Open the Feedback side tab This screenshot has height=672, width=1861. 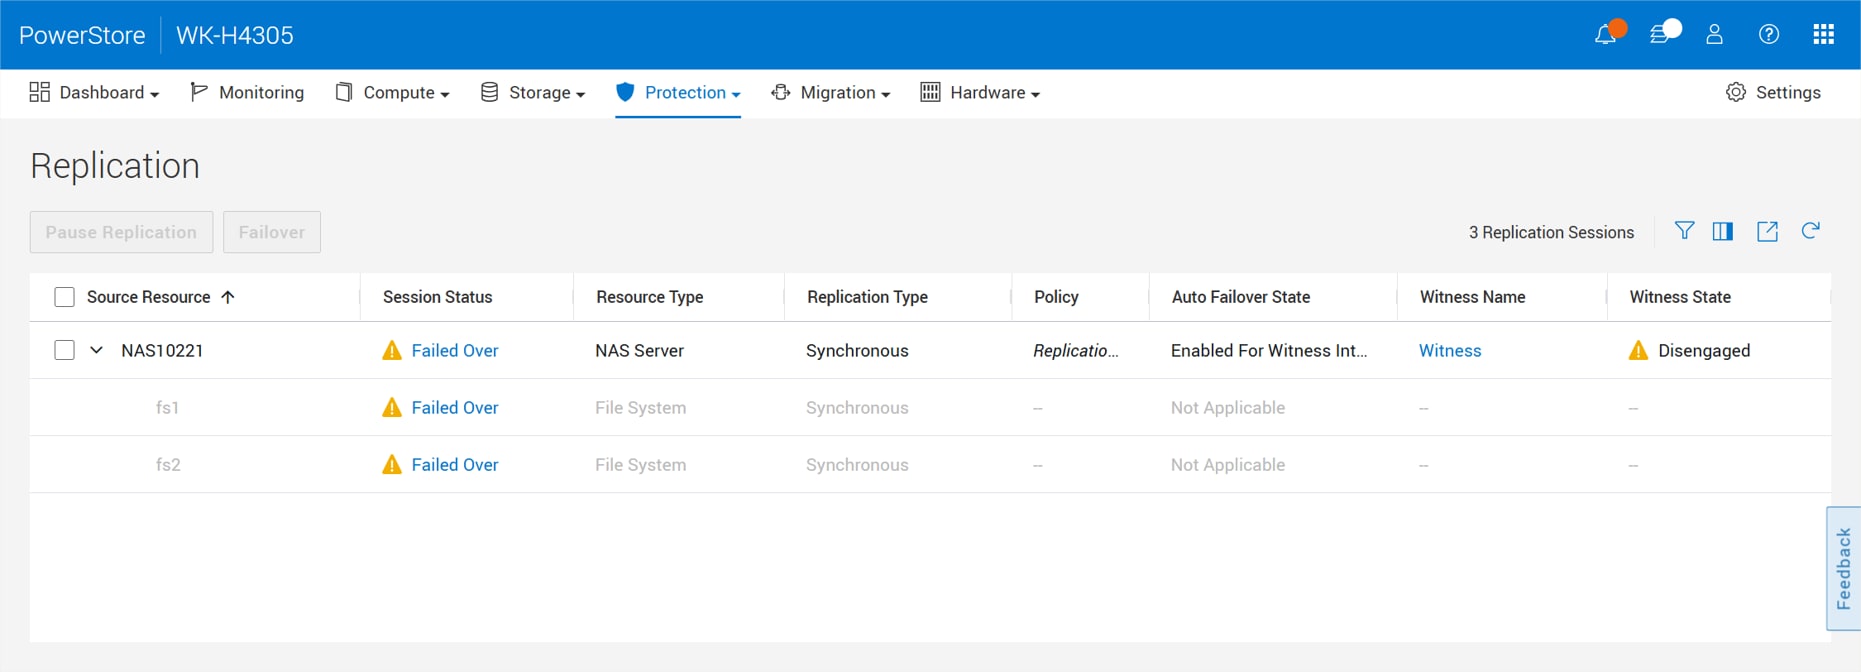coord(1844,569)
